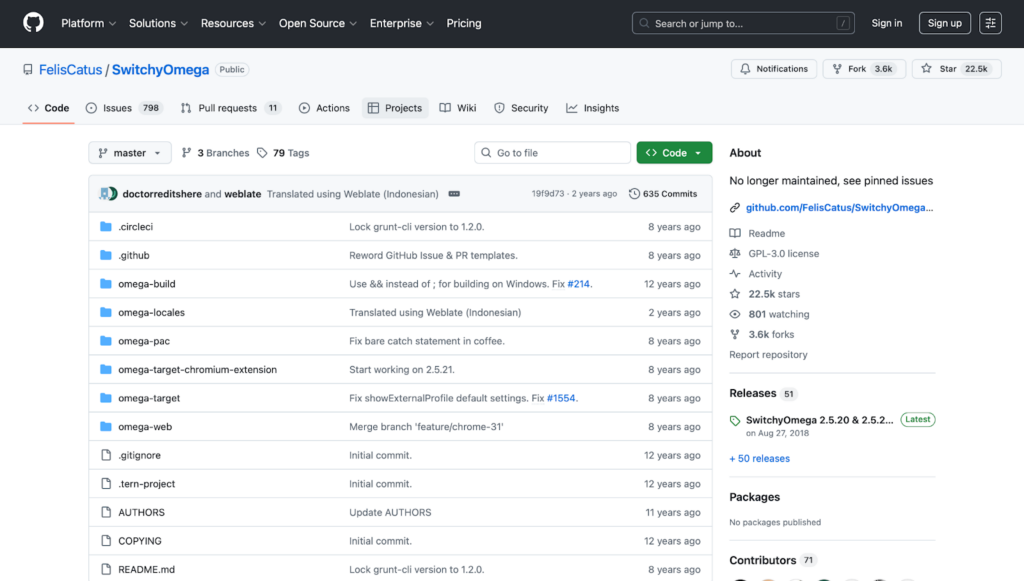1024x581 pixels.
Task: Open the accessibility settings icon in header
Action: coord(990,23)
